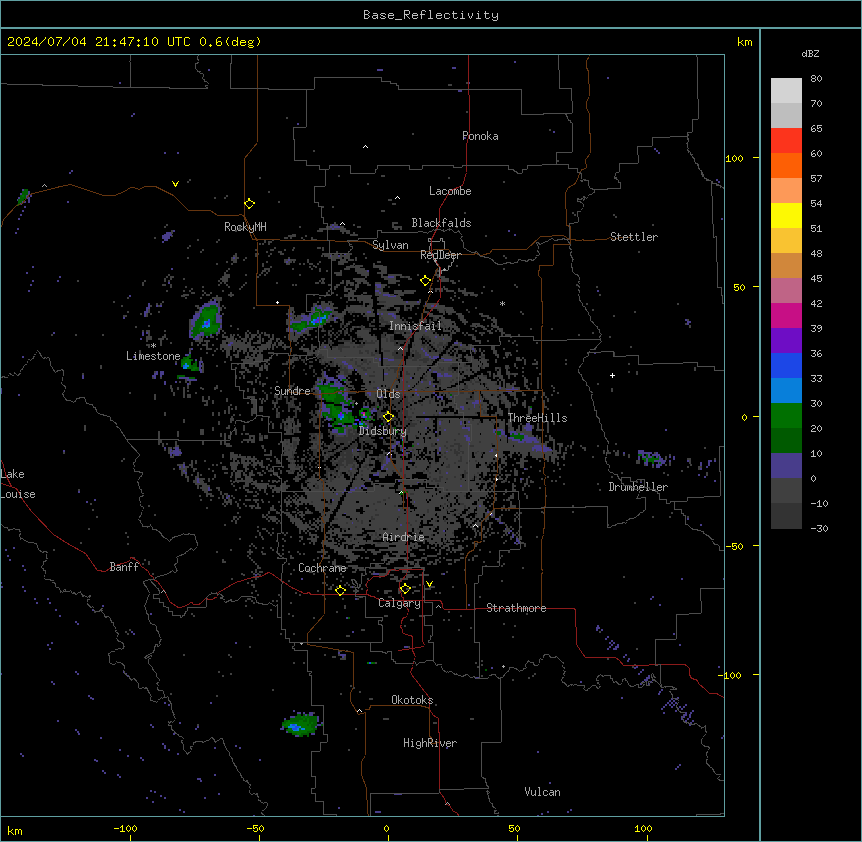This screenshot has width=862, height=842.
Task: Select the slate blue 10-0 dBZ legend color
Action: click(786, 466)
